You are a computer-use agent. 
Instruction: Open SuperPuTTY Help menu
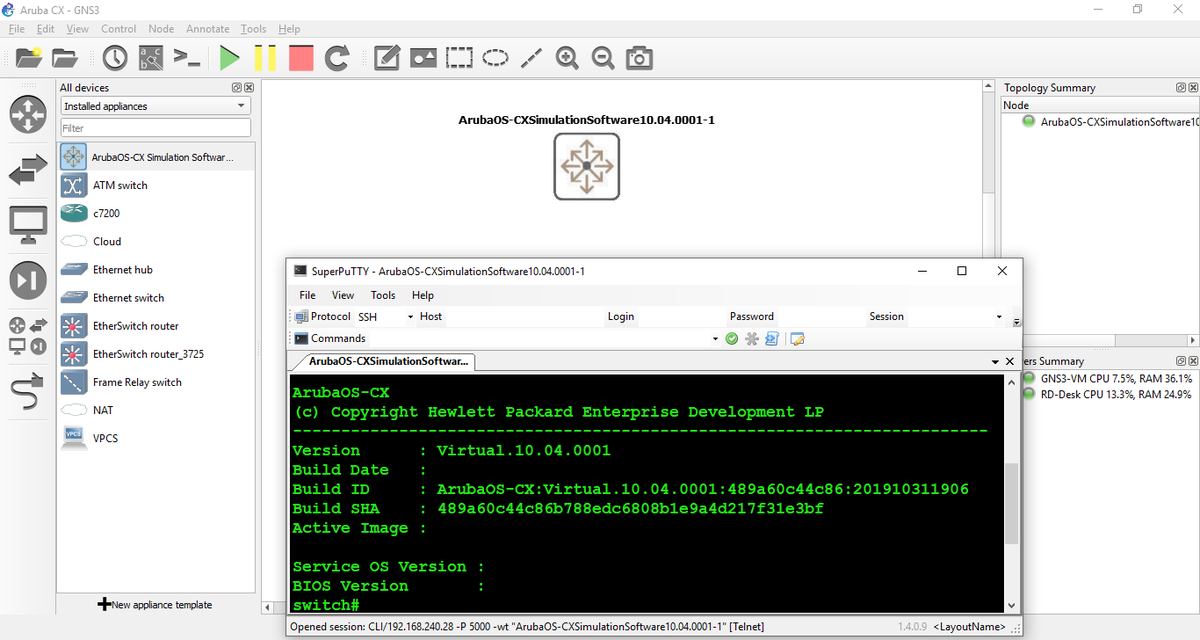[423, 295]
